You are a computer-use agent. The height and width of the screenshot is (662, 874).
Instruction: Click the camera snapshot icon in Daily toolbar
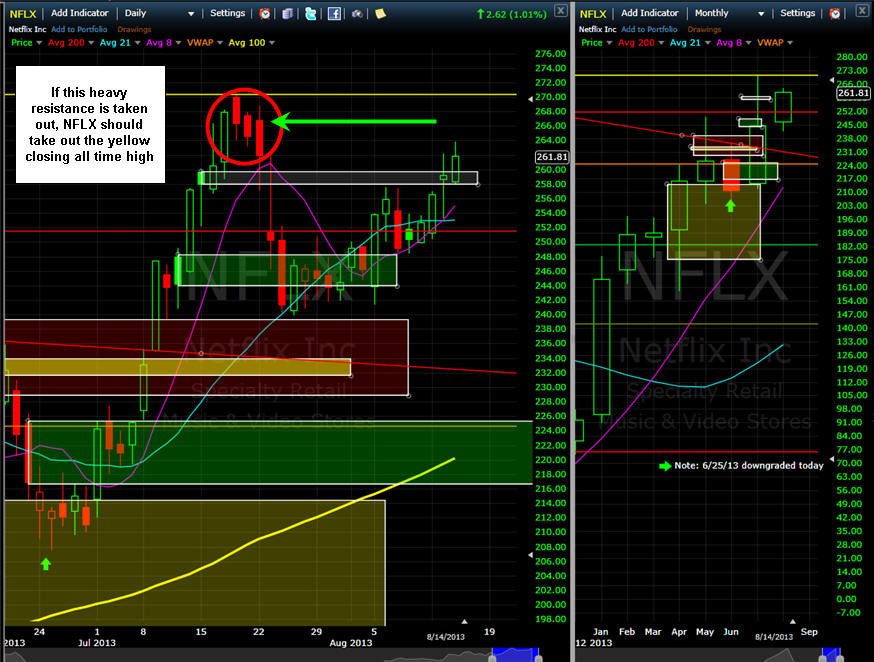(x=357, y=13)
